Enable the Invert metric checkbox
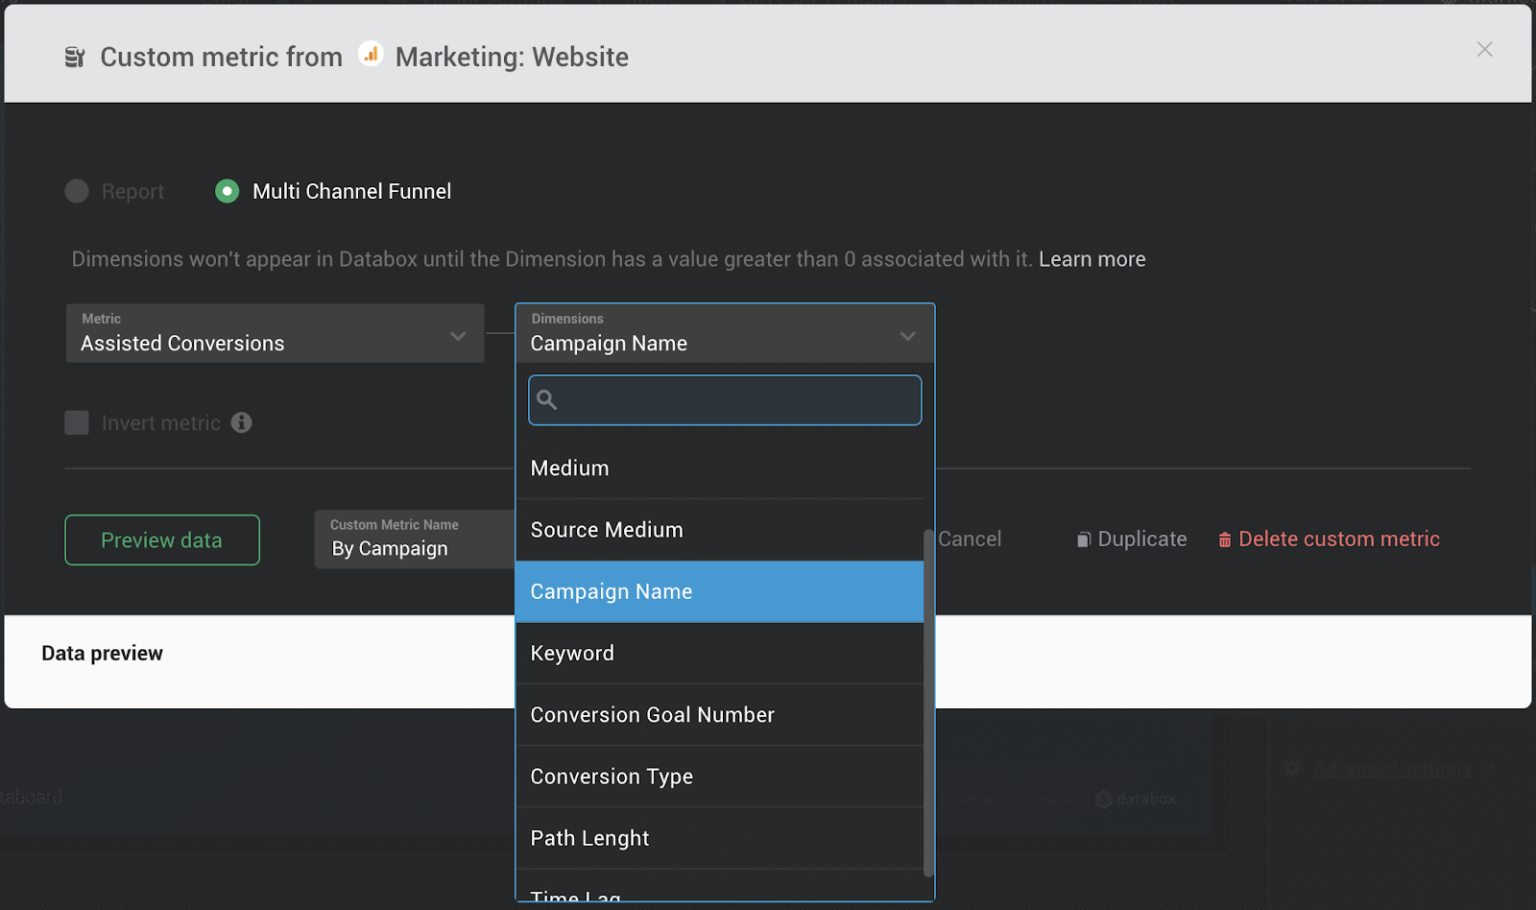Image resolution: width=1536 pixels, height=910 pixels. tap(76, 422)
